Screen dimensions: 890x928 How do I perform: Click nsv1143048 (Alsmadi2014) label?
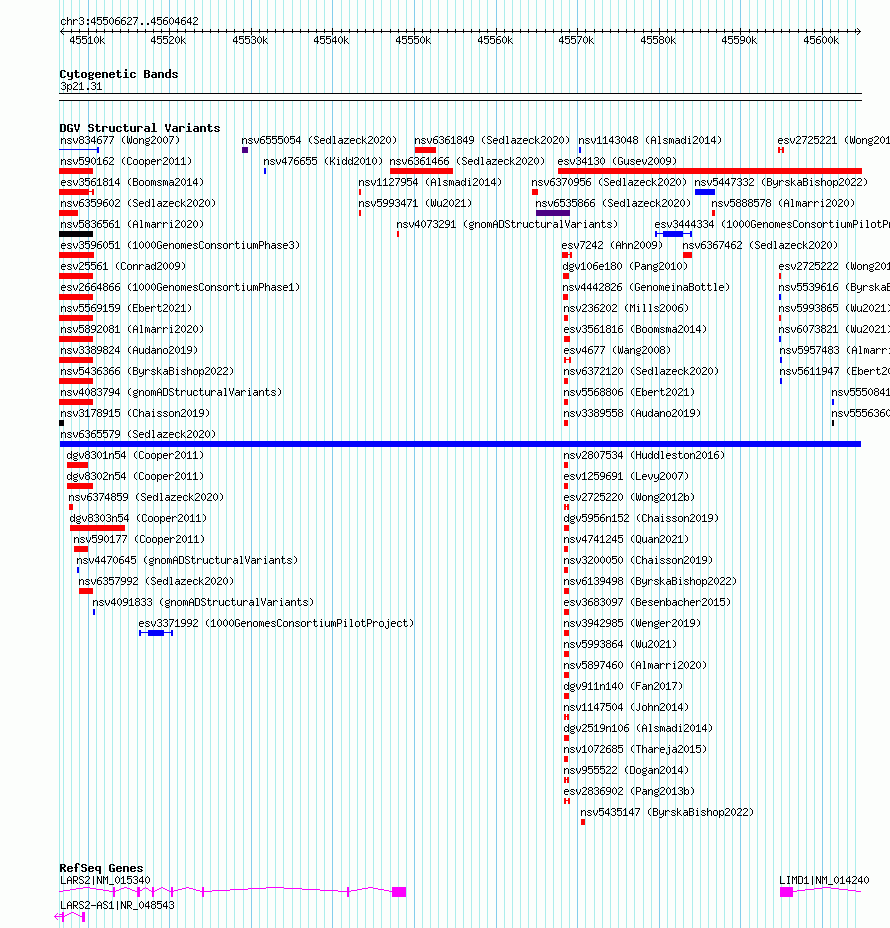(650, 140)
